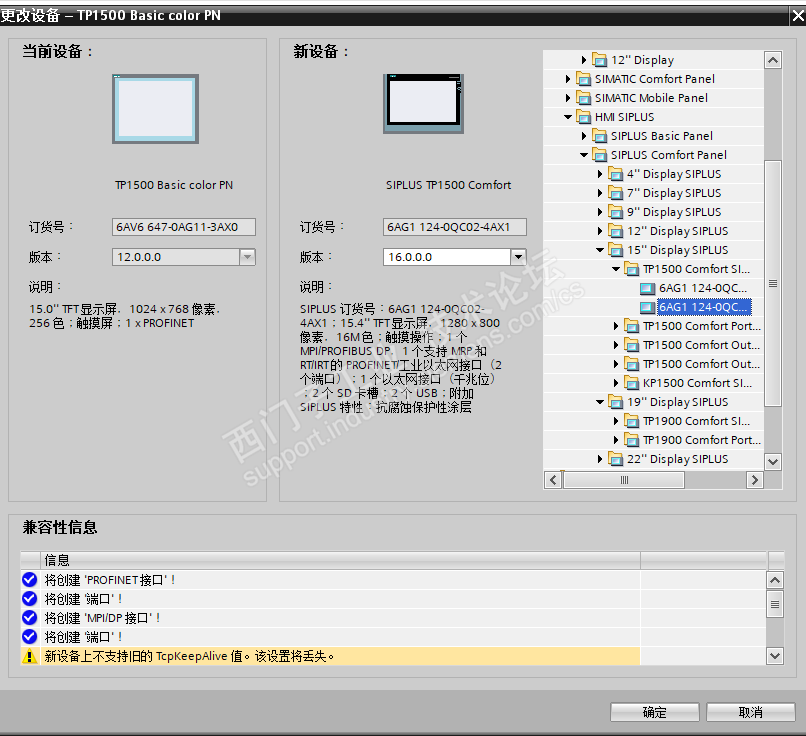
Task: Select TP1900 Comfort Port... tree item
Action: (x=702, y=440)
